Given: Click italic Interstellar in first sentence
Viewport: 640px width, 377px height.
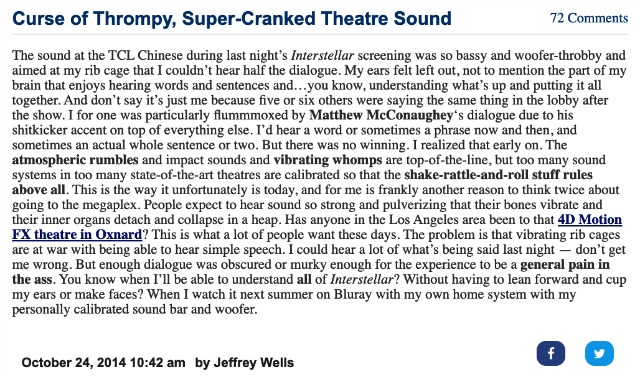Looking at the screenshot, I should tap(322, 55).
